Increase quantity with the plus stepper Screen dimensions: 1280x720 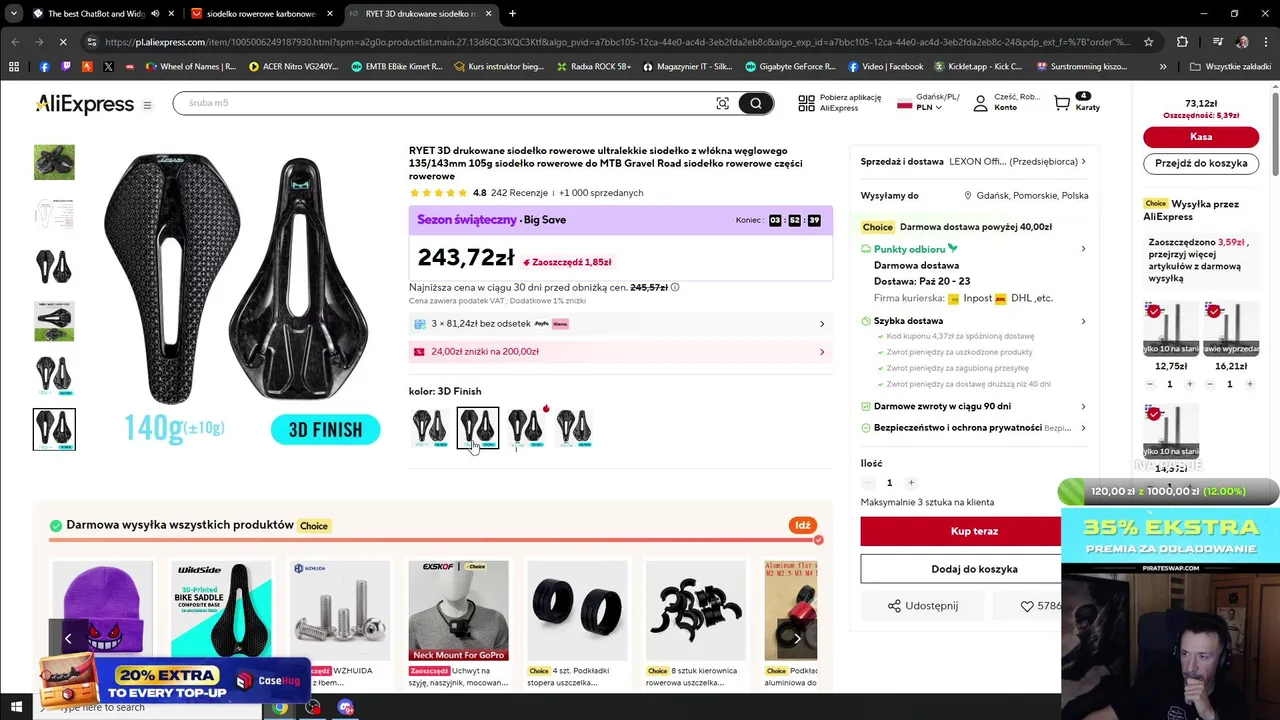(x=911, y=483)
